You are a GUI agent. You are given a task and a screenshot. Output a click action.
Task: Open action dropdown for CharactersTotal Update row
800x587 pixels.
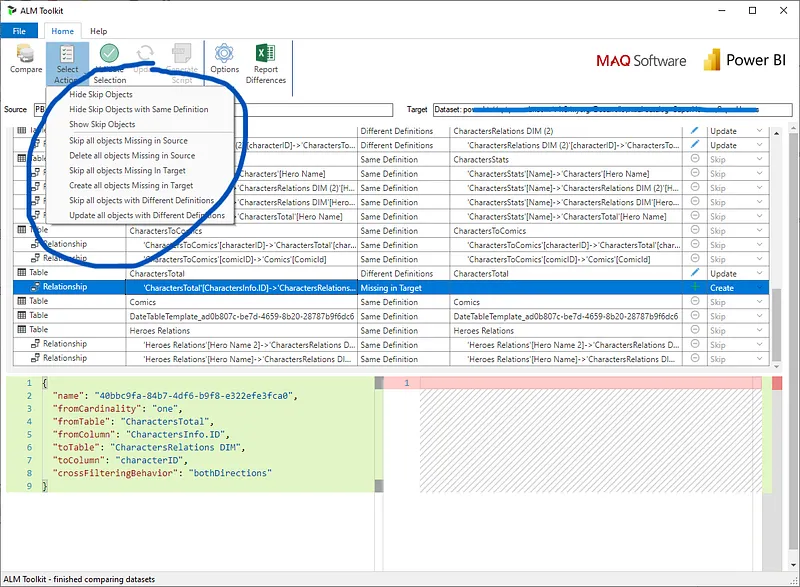pyautogui.click(x=760, y=273)
